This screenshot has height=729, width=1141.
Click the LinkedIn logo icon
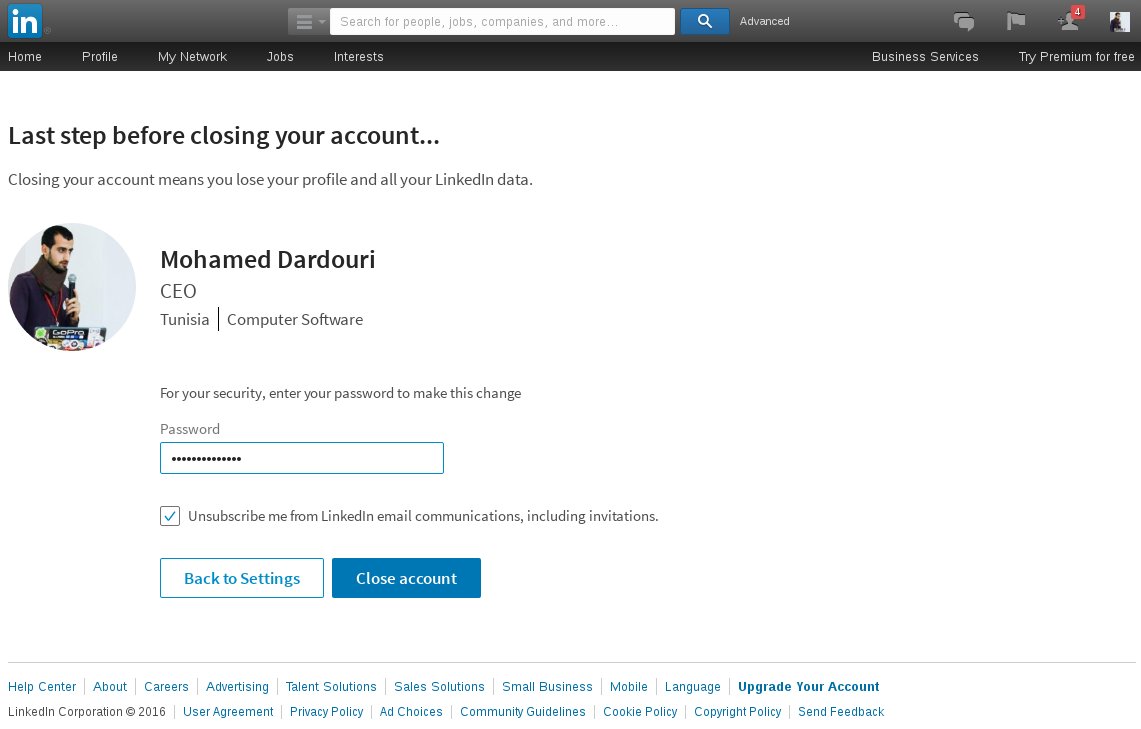click(x=25, y=20)
